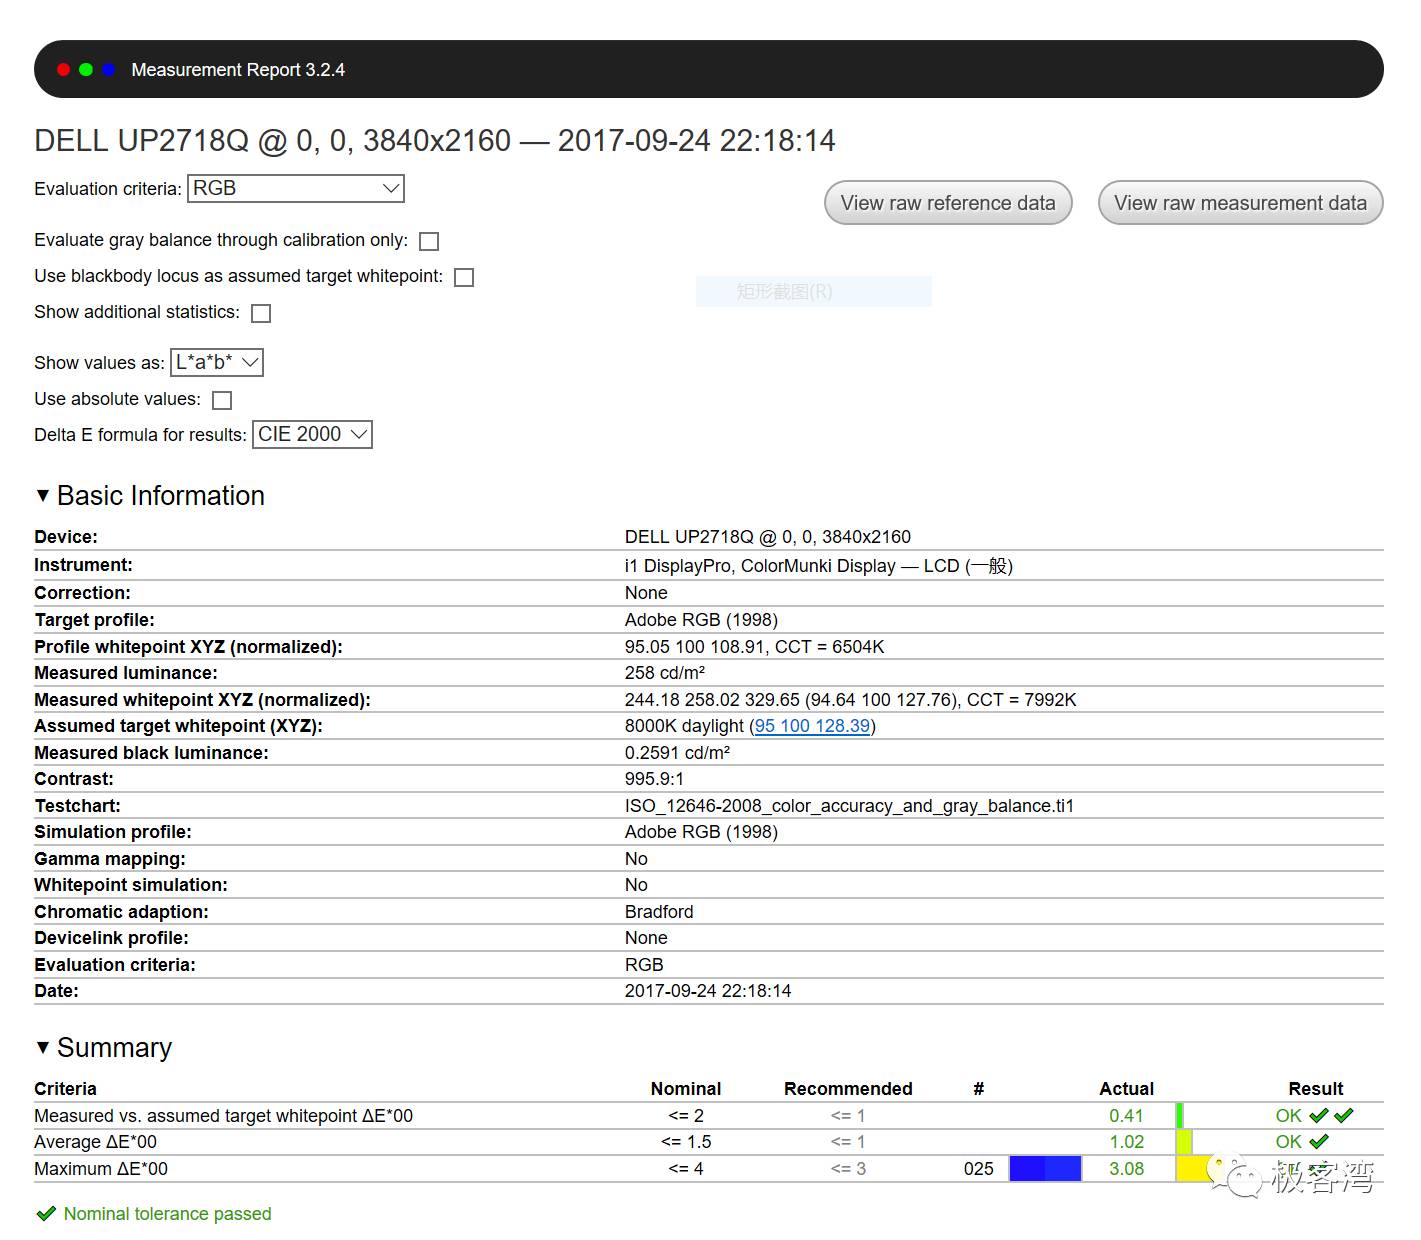This screenshot has height=1240, width=1421.
Task: Click the Measured vs. assumed target whitepoint row label
Action: [x=223, y=1116]
